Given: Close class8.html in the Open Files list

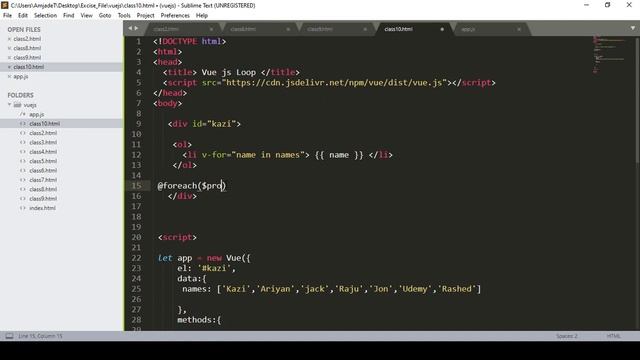Looking at the screenshot, I should 9,48.
